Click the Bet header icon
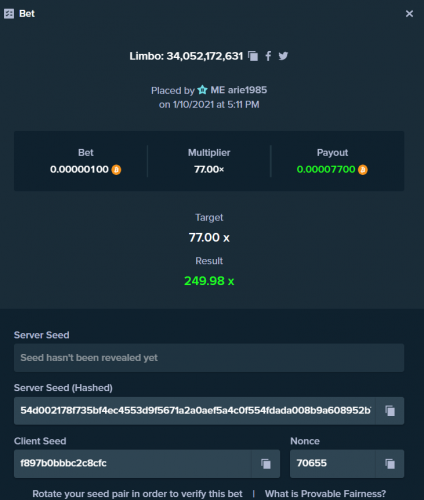Image resolution: width=424 pixels, height=500 pixels. tap(9, 14)
